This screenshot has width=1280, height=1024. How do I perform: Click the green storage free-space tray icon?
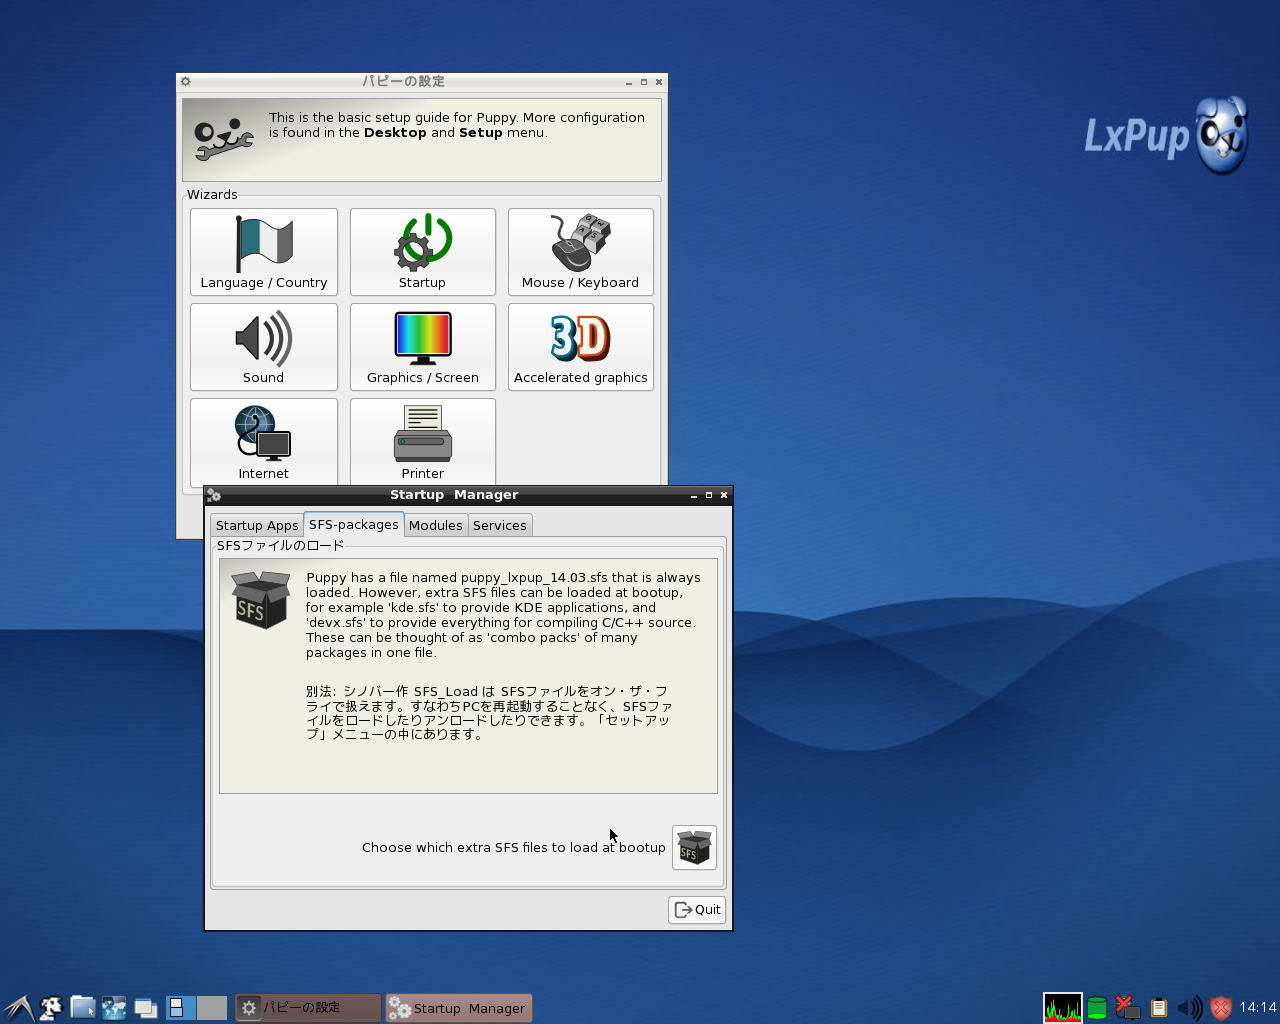[1097, 1008]
